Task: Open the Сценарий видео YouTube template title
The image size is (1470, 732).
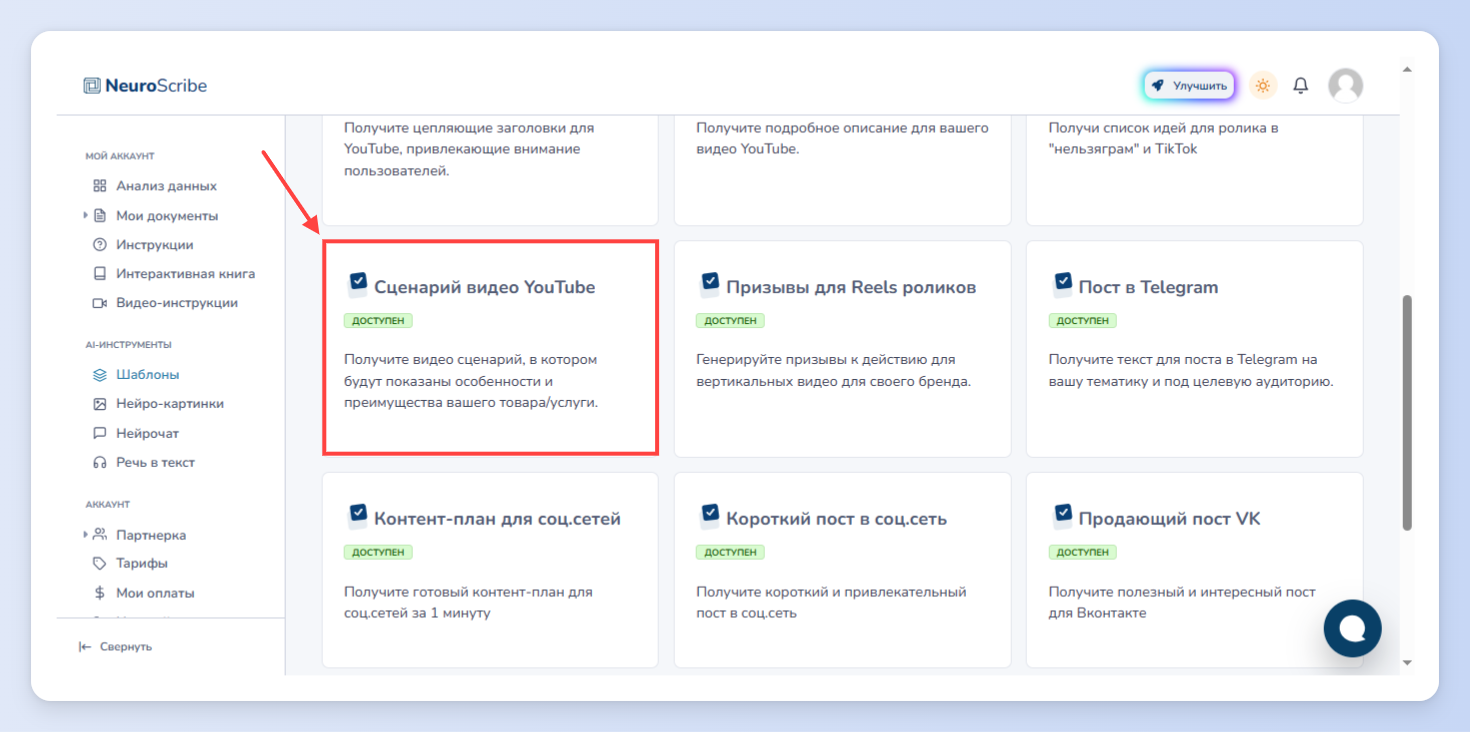Action: [x=484, y=287]
